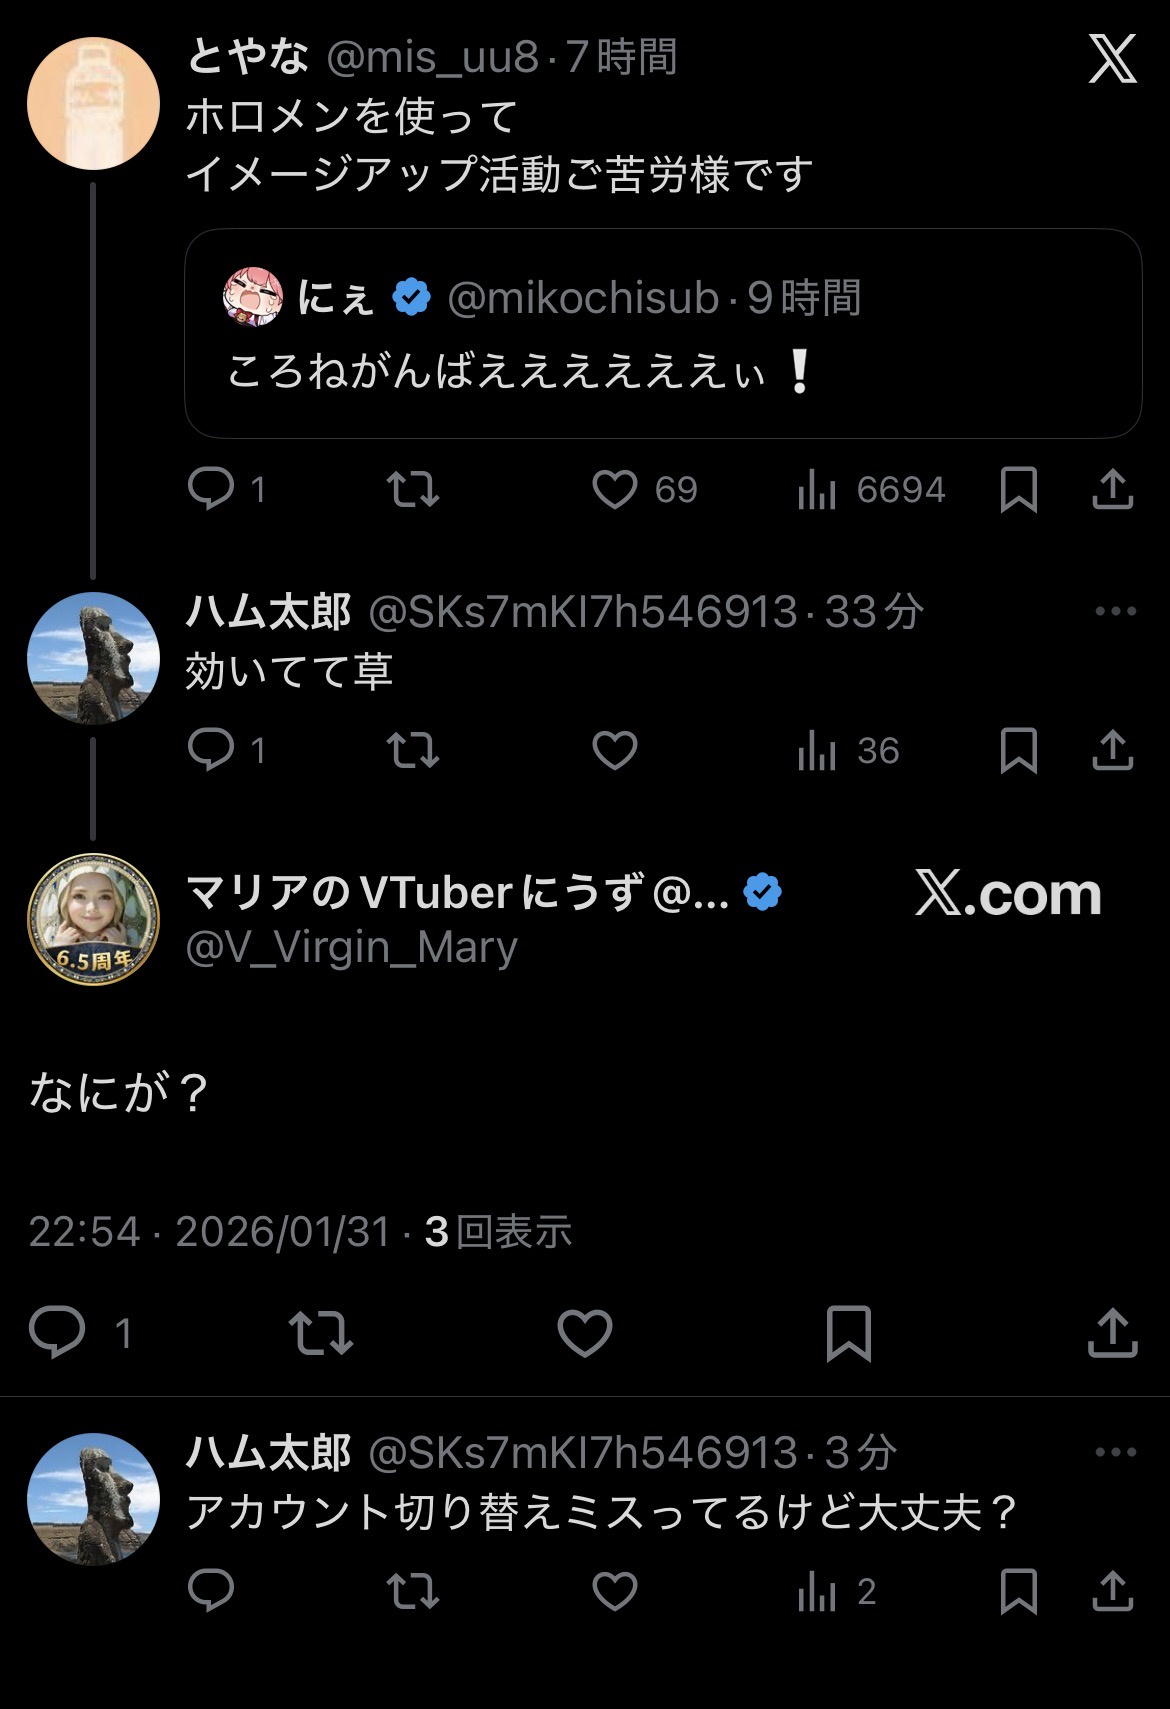Like the main "なにが？" post

[584, 1333]
